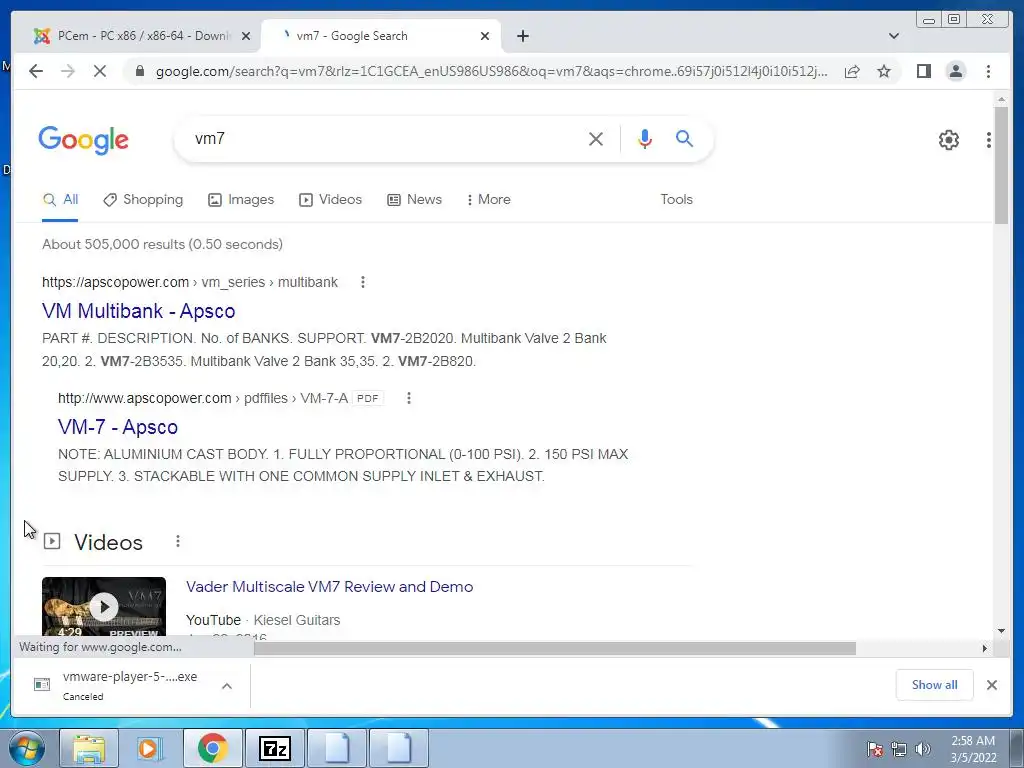Select the All results tab
1024x768 pixels.
click(60, 200)
